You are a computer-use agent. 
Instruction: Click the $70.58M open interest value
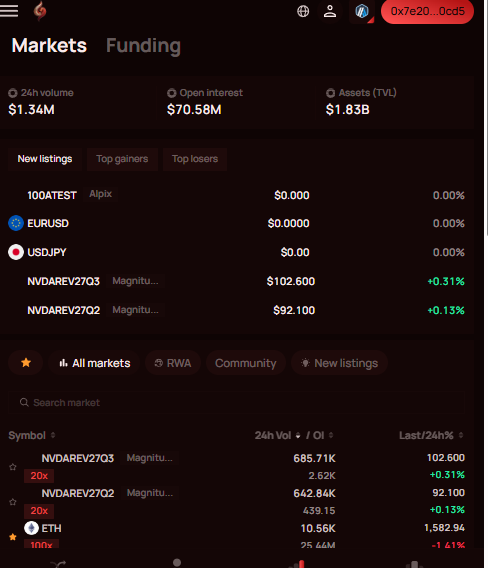coord(194,109)
